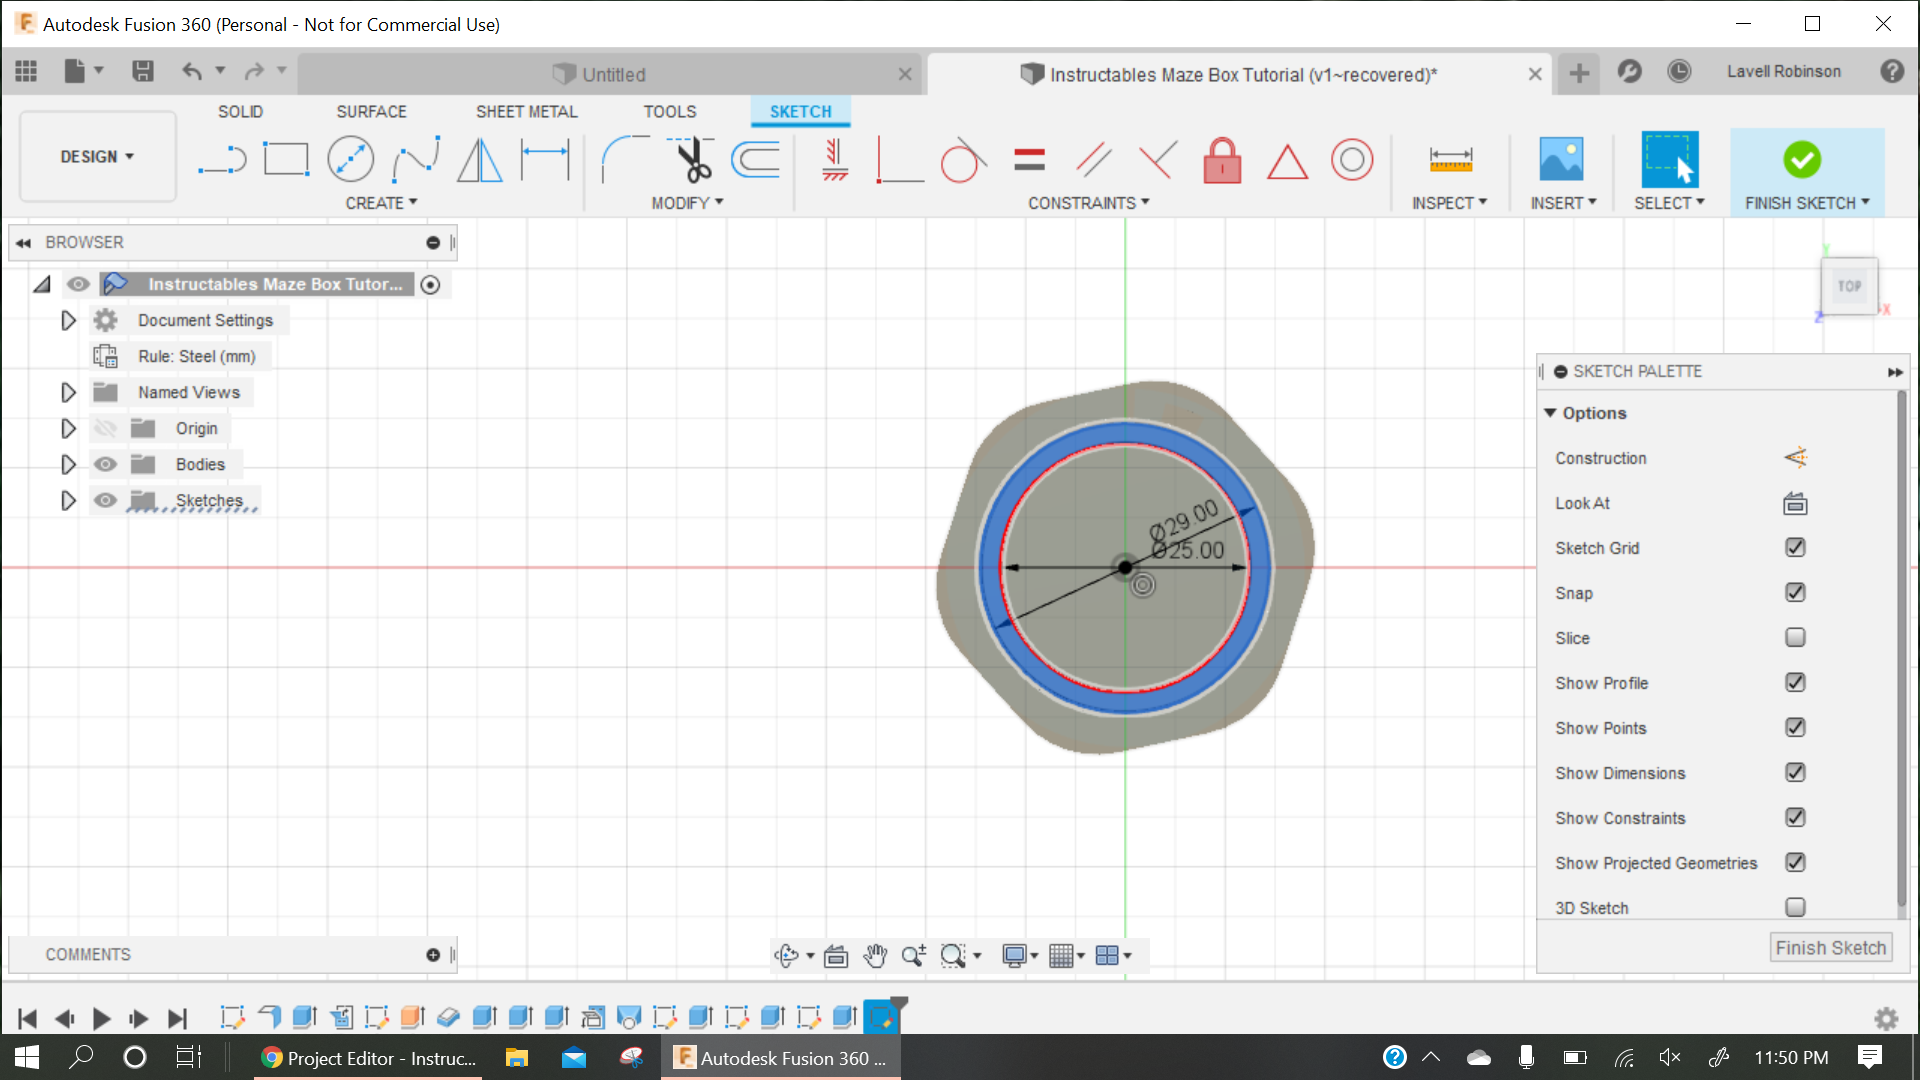The height and width of the screenshot is (1080, 1920).
Task: Select the Line sketch tool
Action: coord(222,160)
